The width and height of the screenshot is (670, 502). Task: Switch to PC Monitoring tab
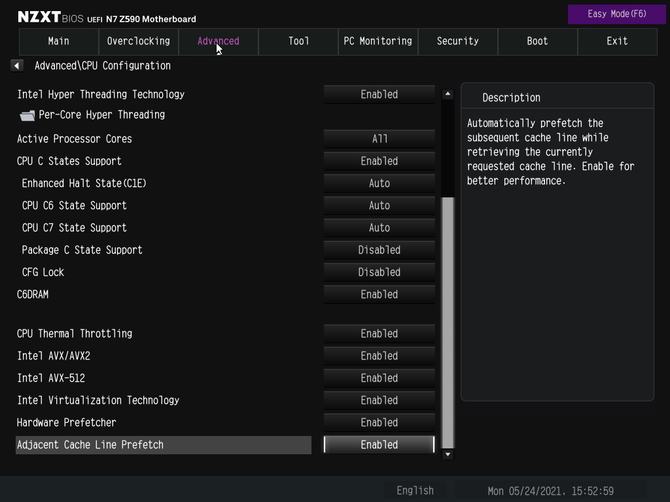(x=378, y=41)
